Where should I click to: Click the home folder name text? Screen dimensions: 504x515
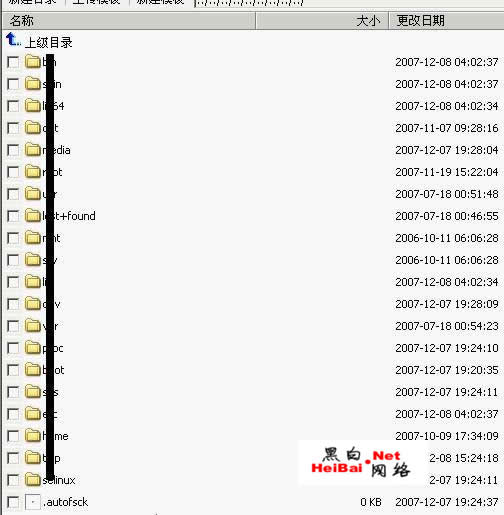[x=55, y=436]
